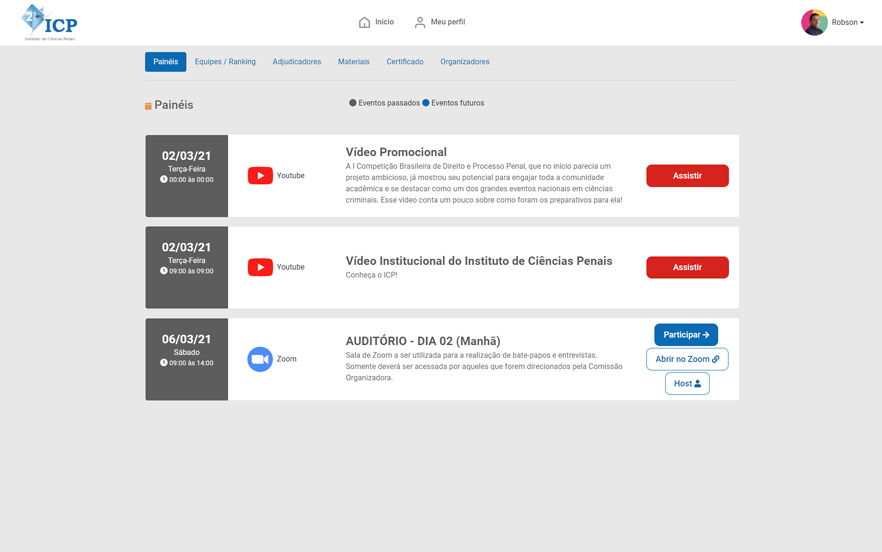Select the Materiais tab
Image resolution: width=882 pixels, height=552 pixels.
click(x=354, y=62)
